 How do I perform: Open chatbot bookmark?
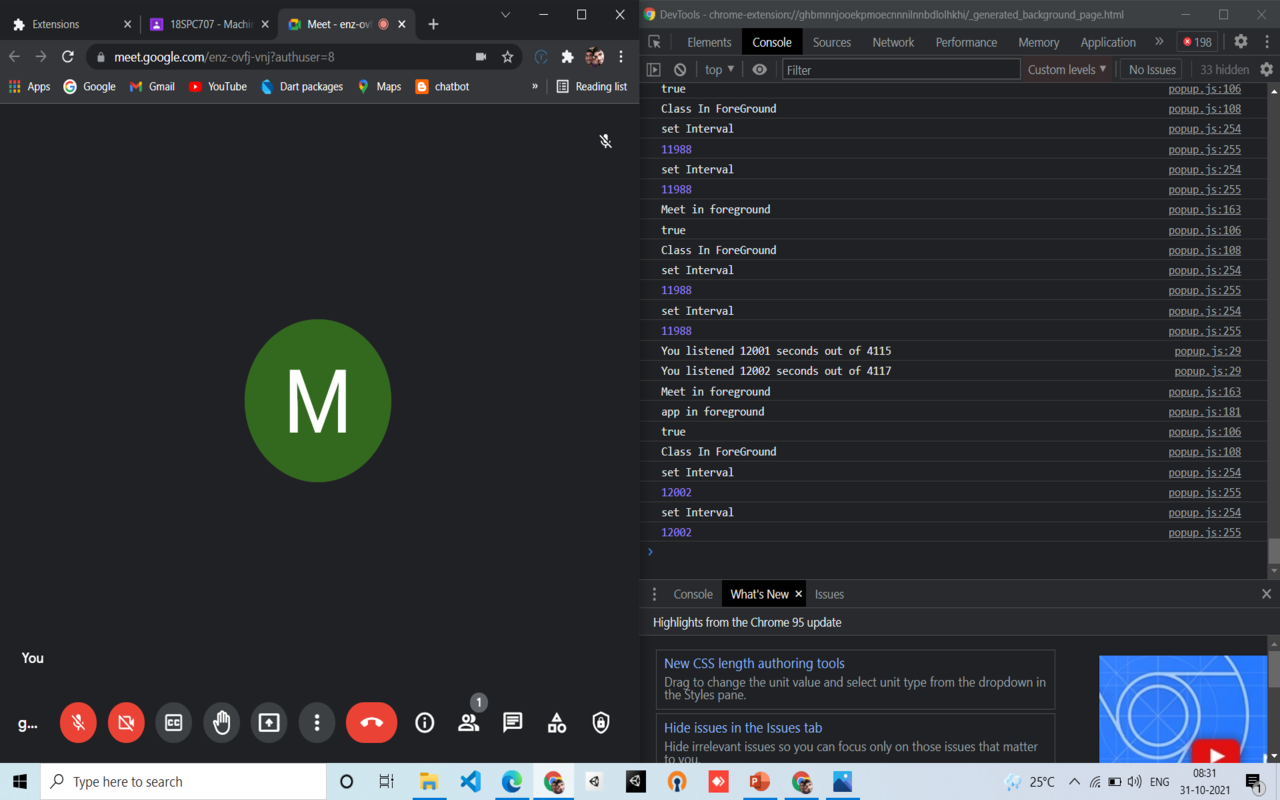coord(442,87)
